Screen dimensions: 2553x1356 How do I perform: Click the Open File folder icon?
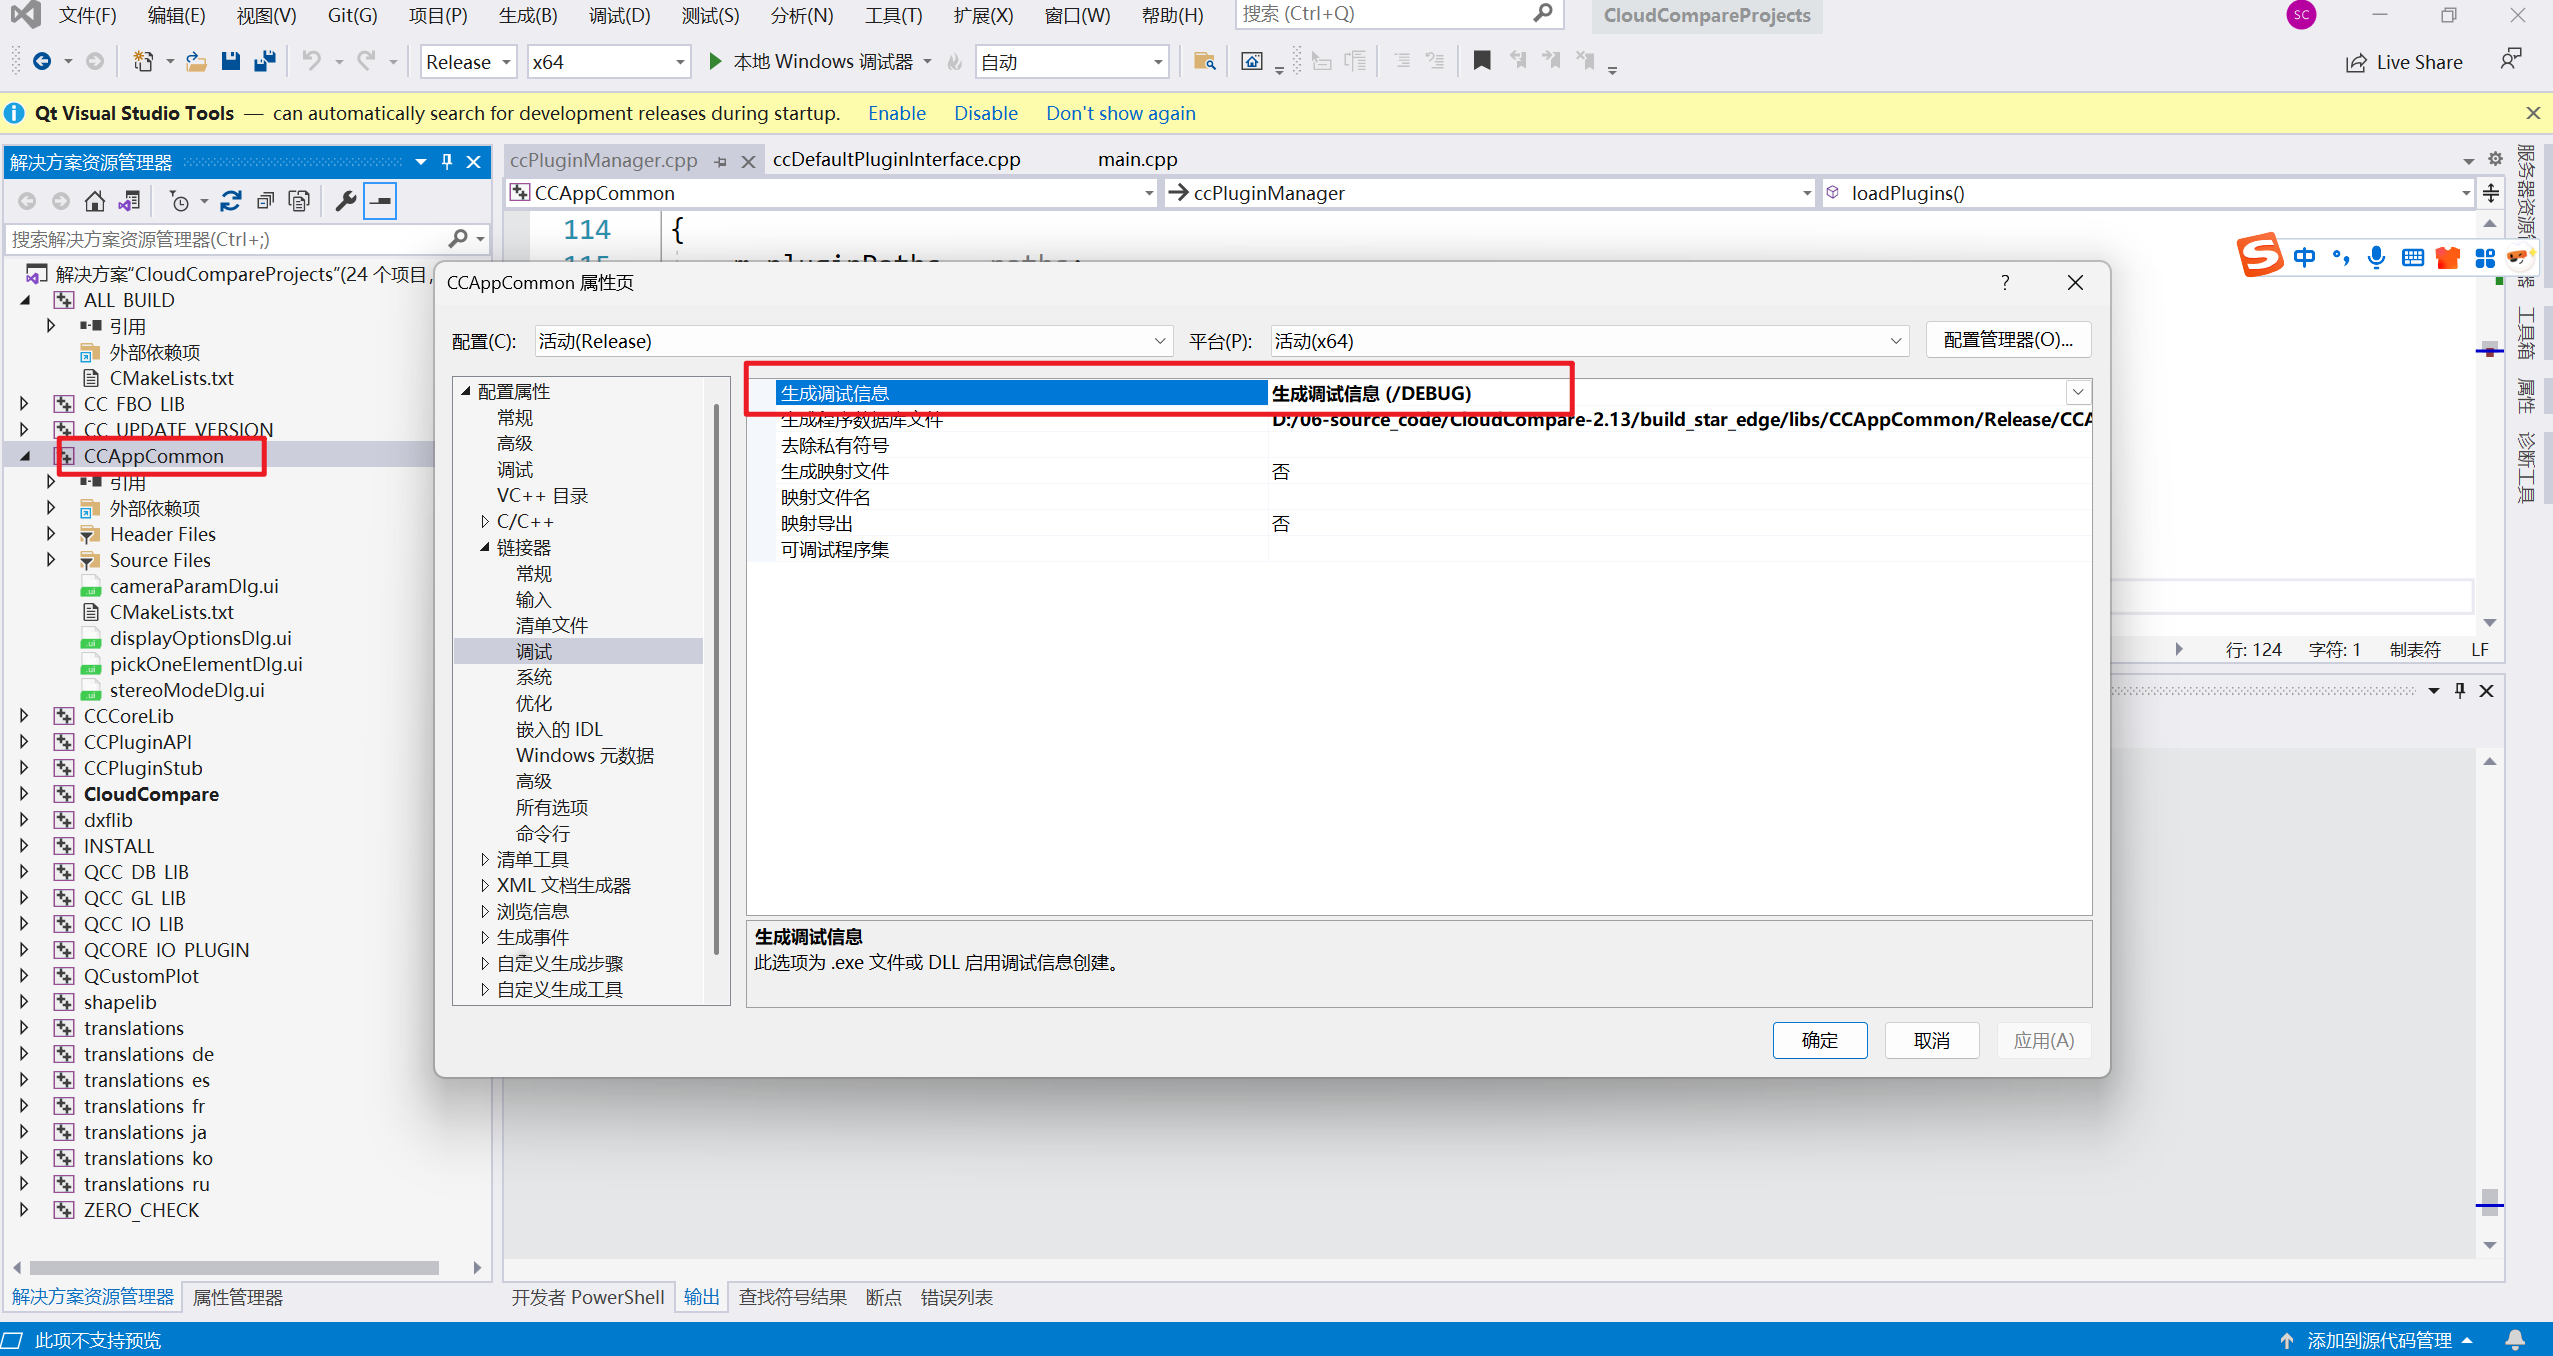click(x=196, y=61)
